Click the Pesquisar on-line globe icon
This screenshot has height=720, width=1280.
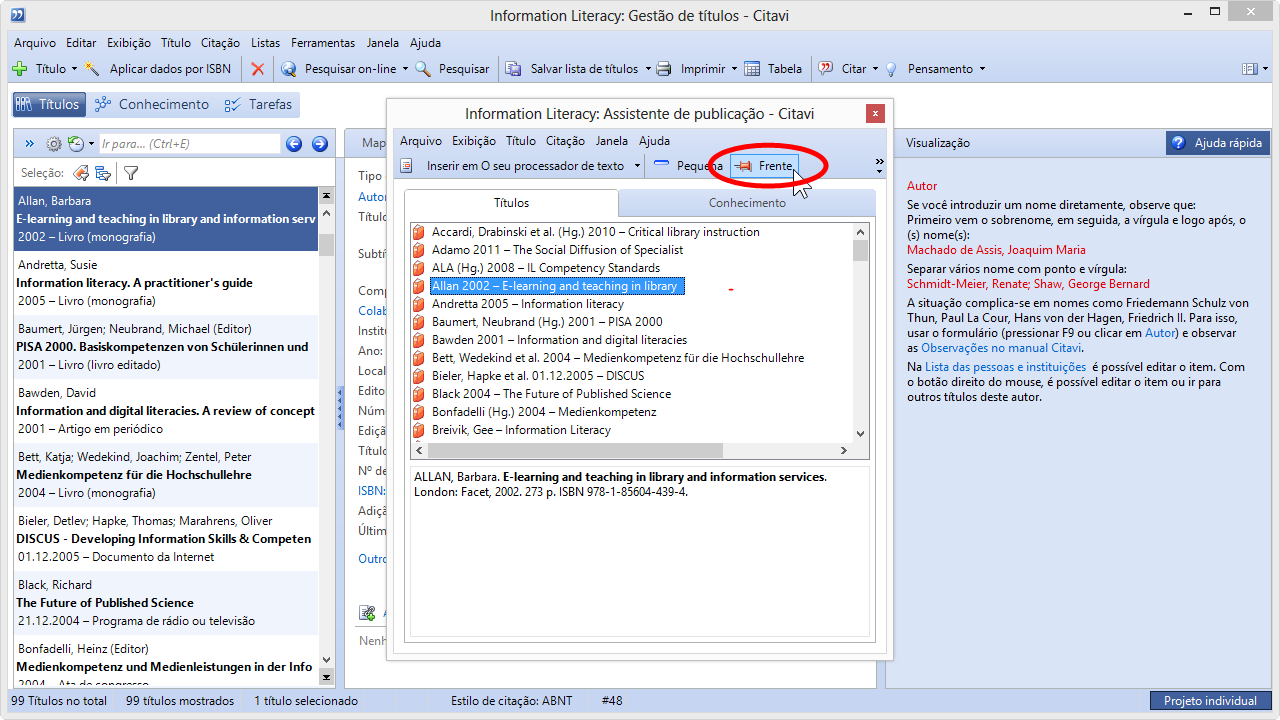click(289, 69)
